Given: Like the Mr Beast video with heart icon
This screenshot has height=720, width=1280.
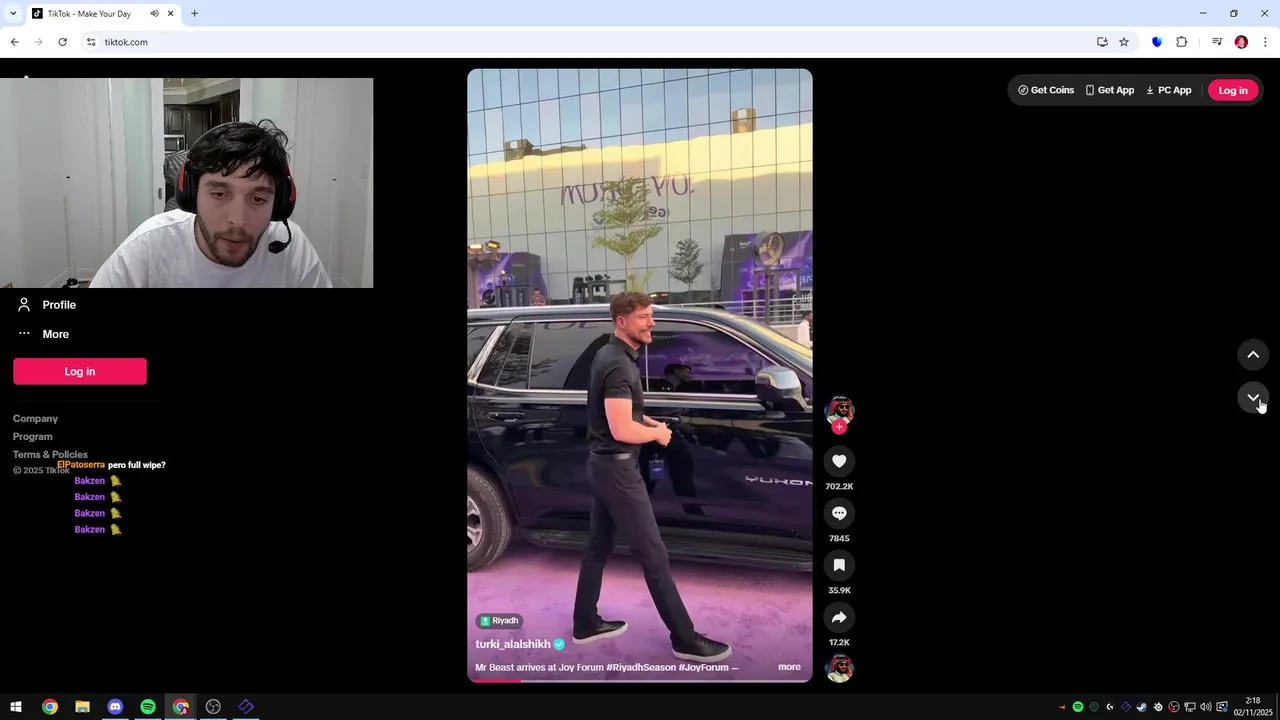Looking at the screenshot, I should pos(839,461).
